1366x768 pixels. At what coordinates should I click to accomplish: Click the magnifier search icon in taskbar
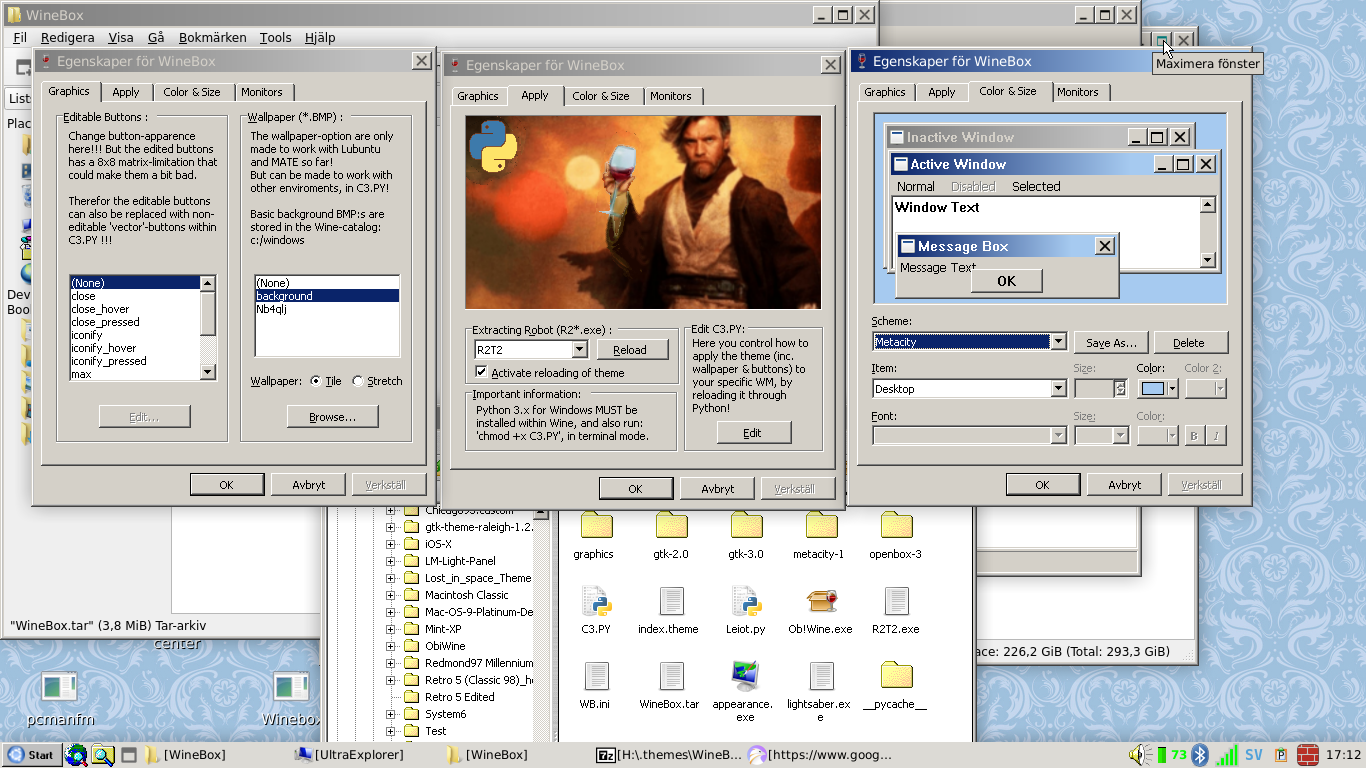coord(103,755)
